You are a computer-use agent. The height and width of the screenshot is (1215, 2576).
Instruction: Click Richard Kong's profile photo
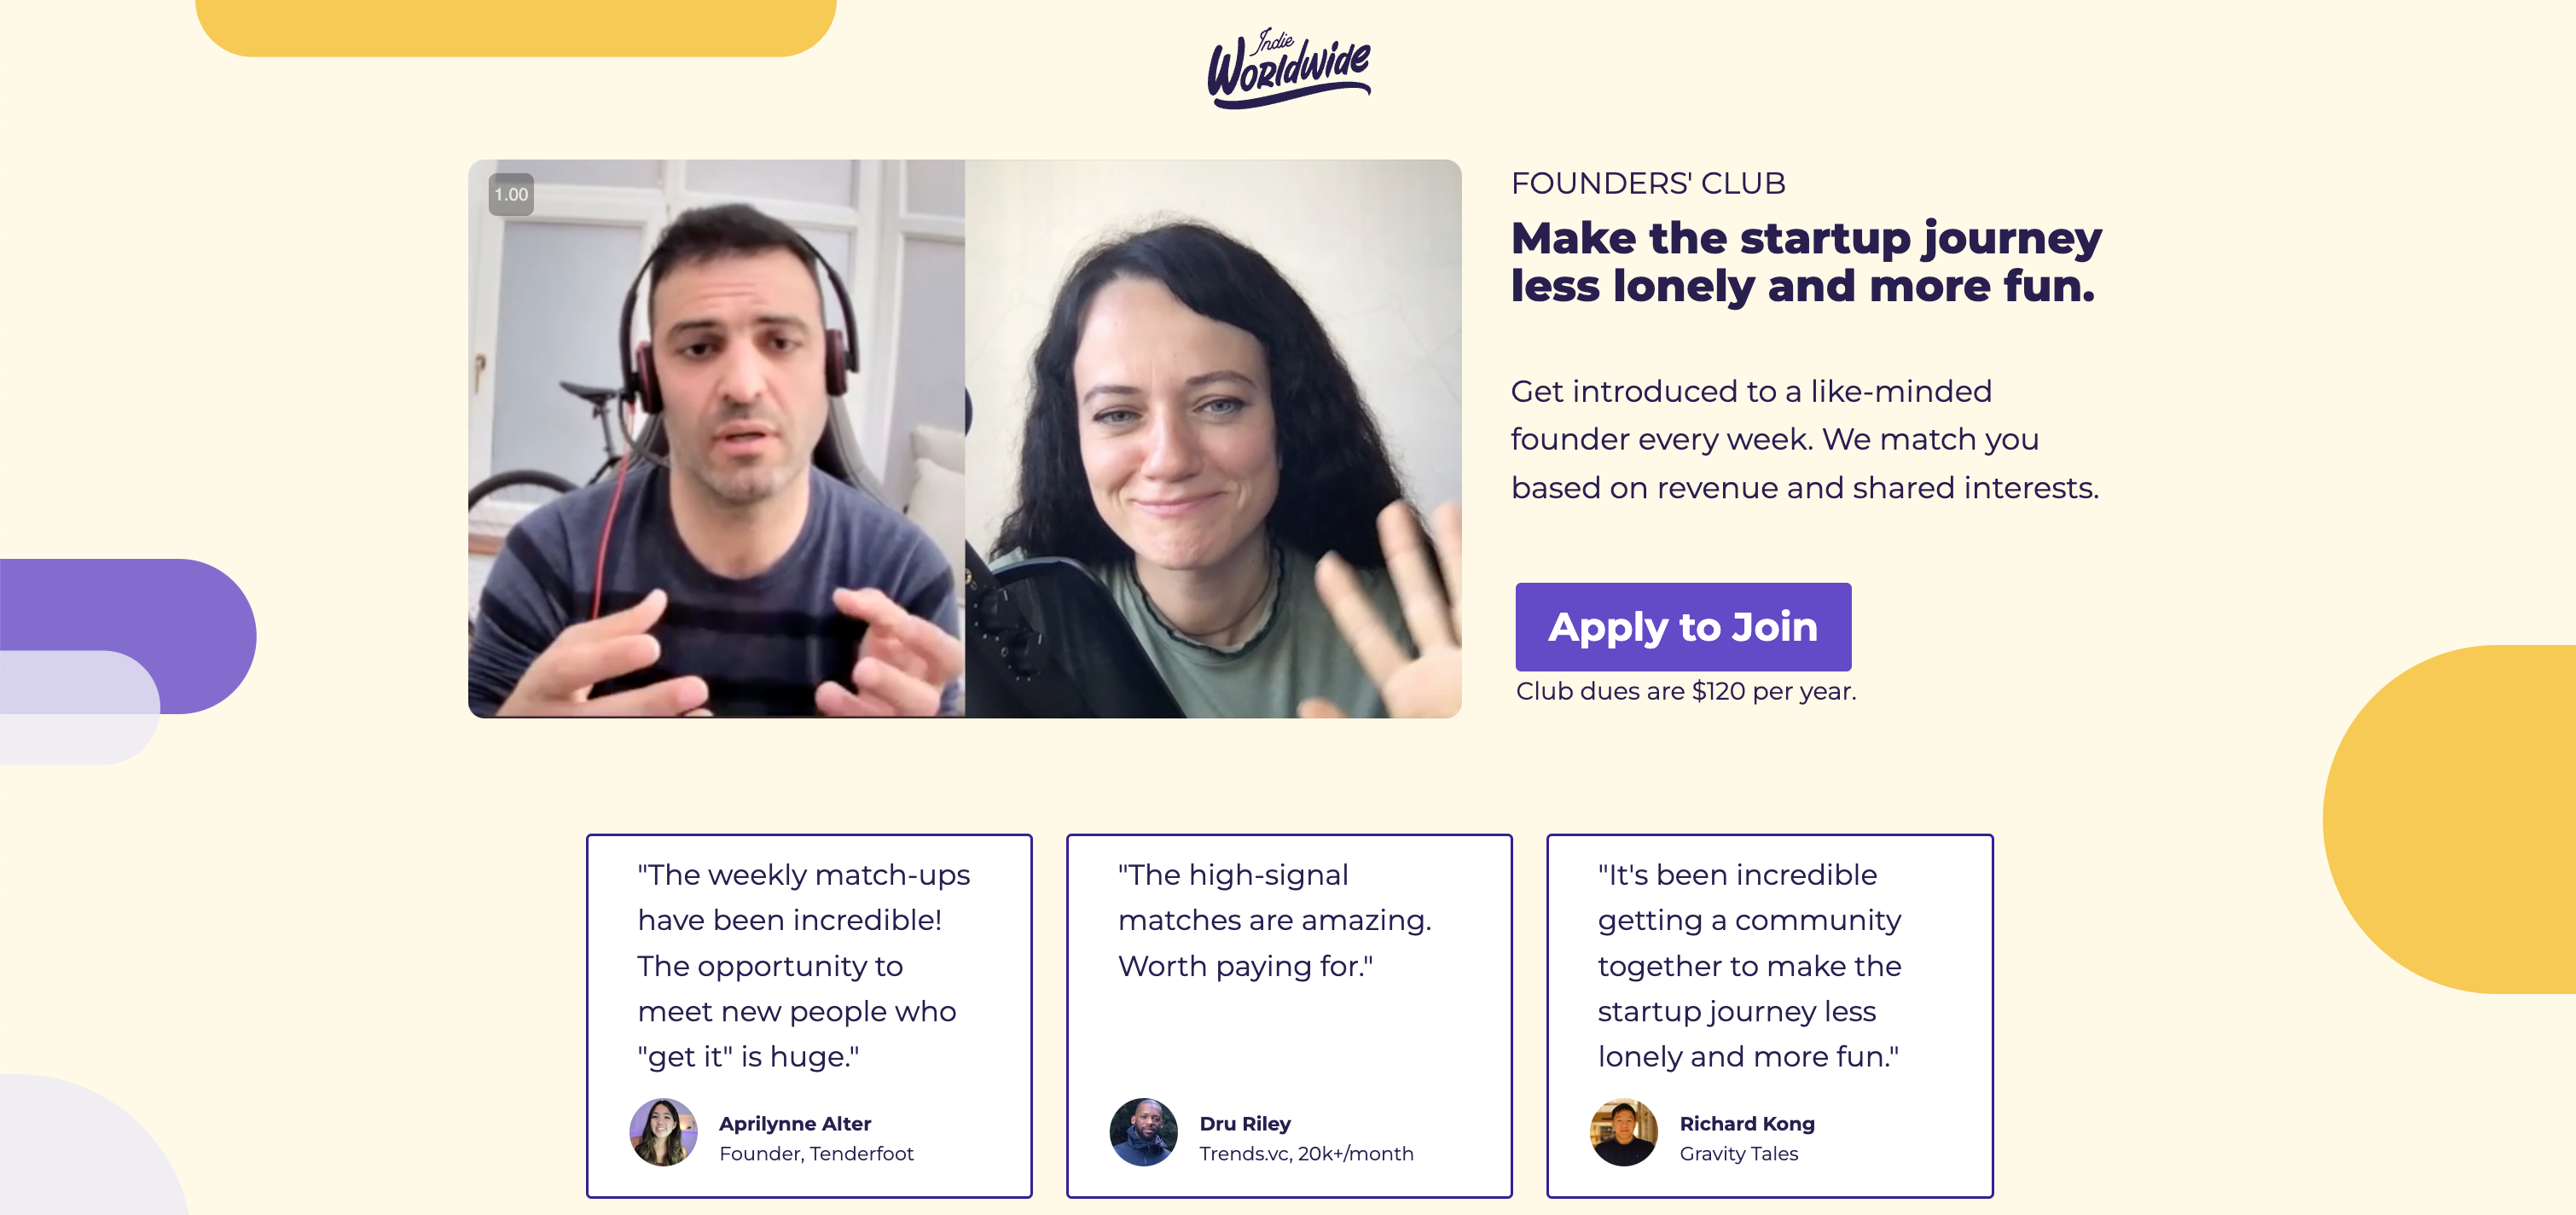(x=1623, y=1132)
